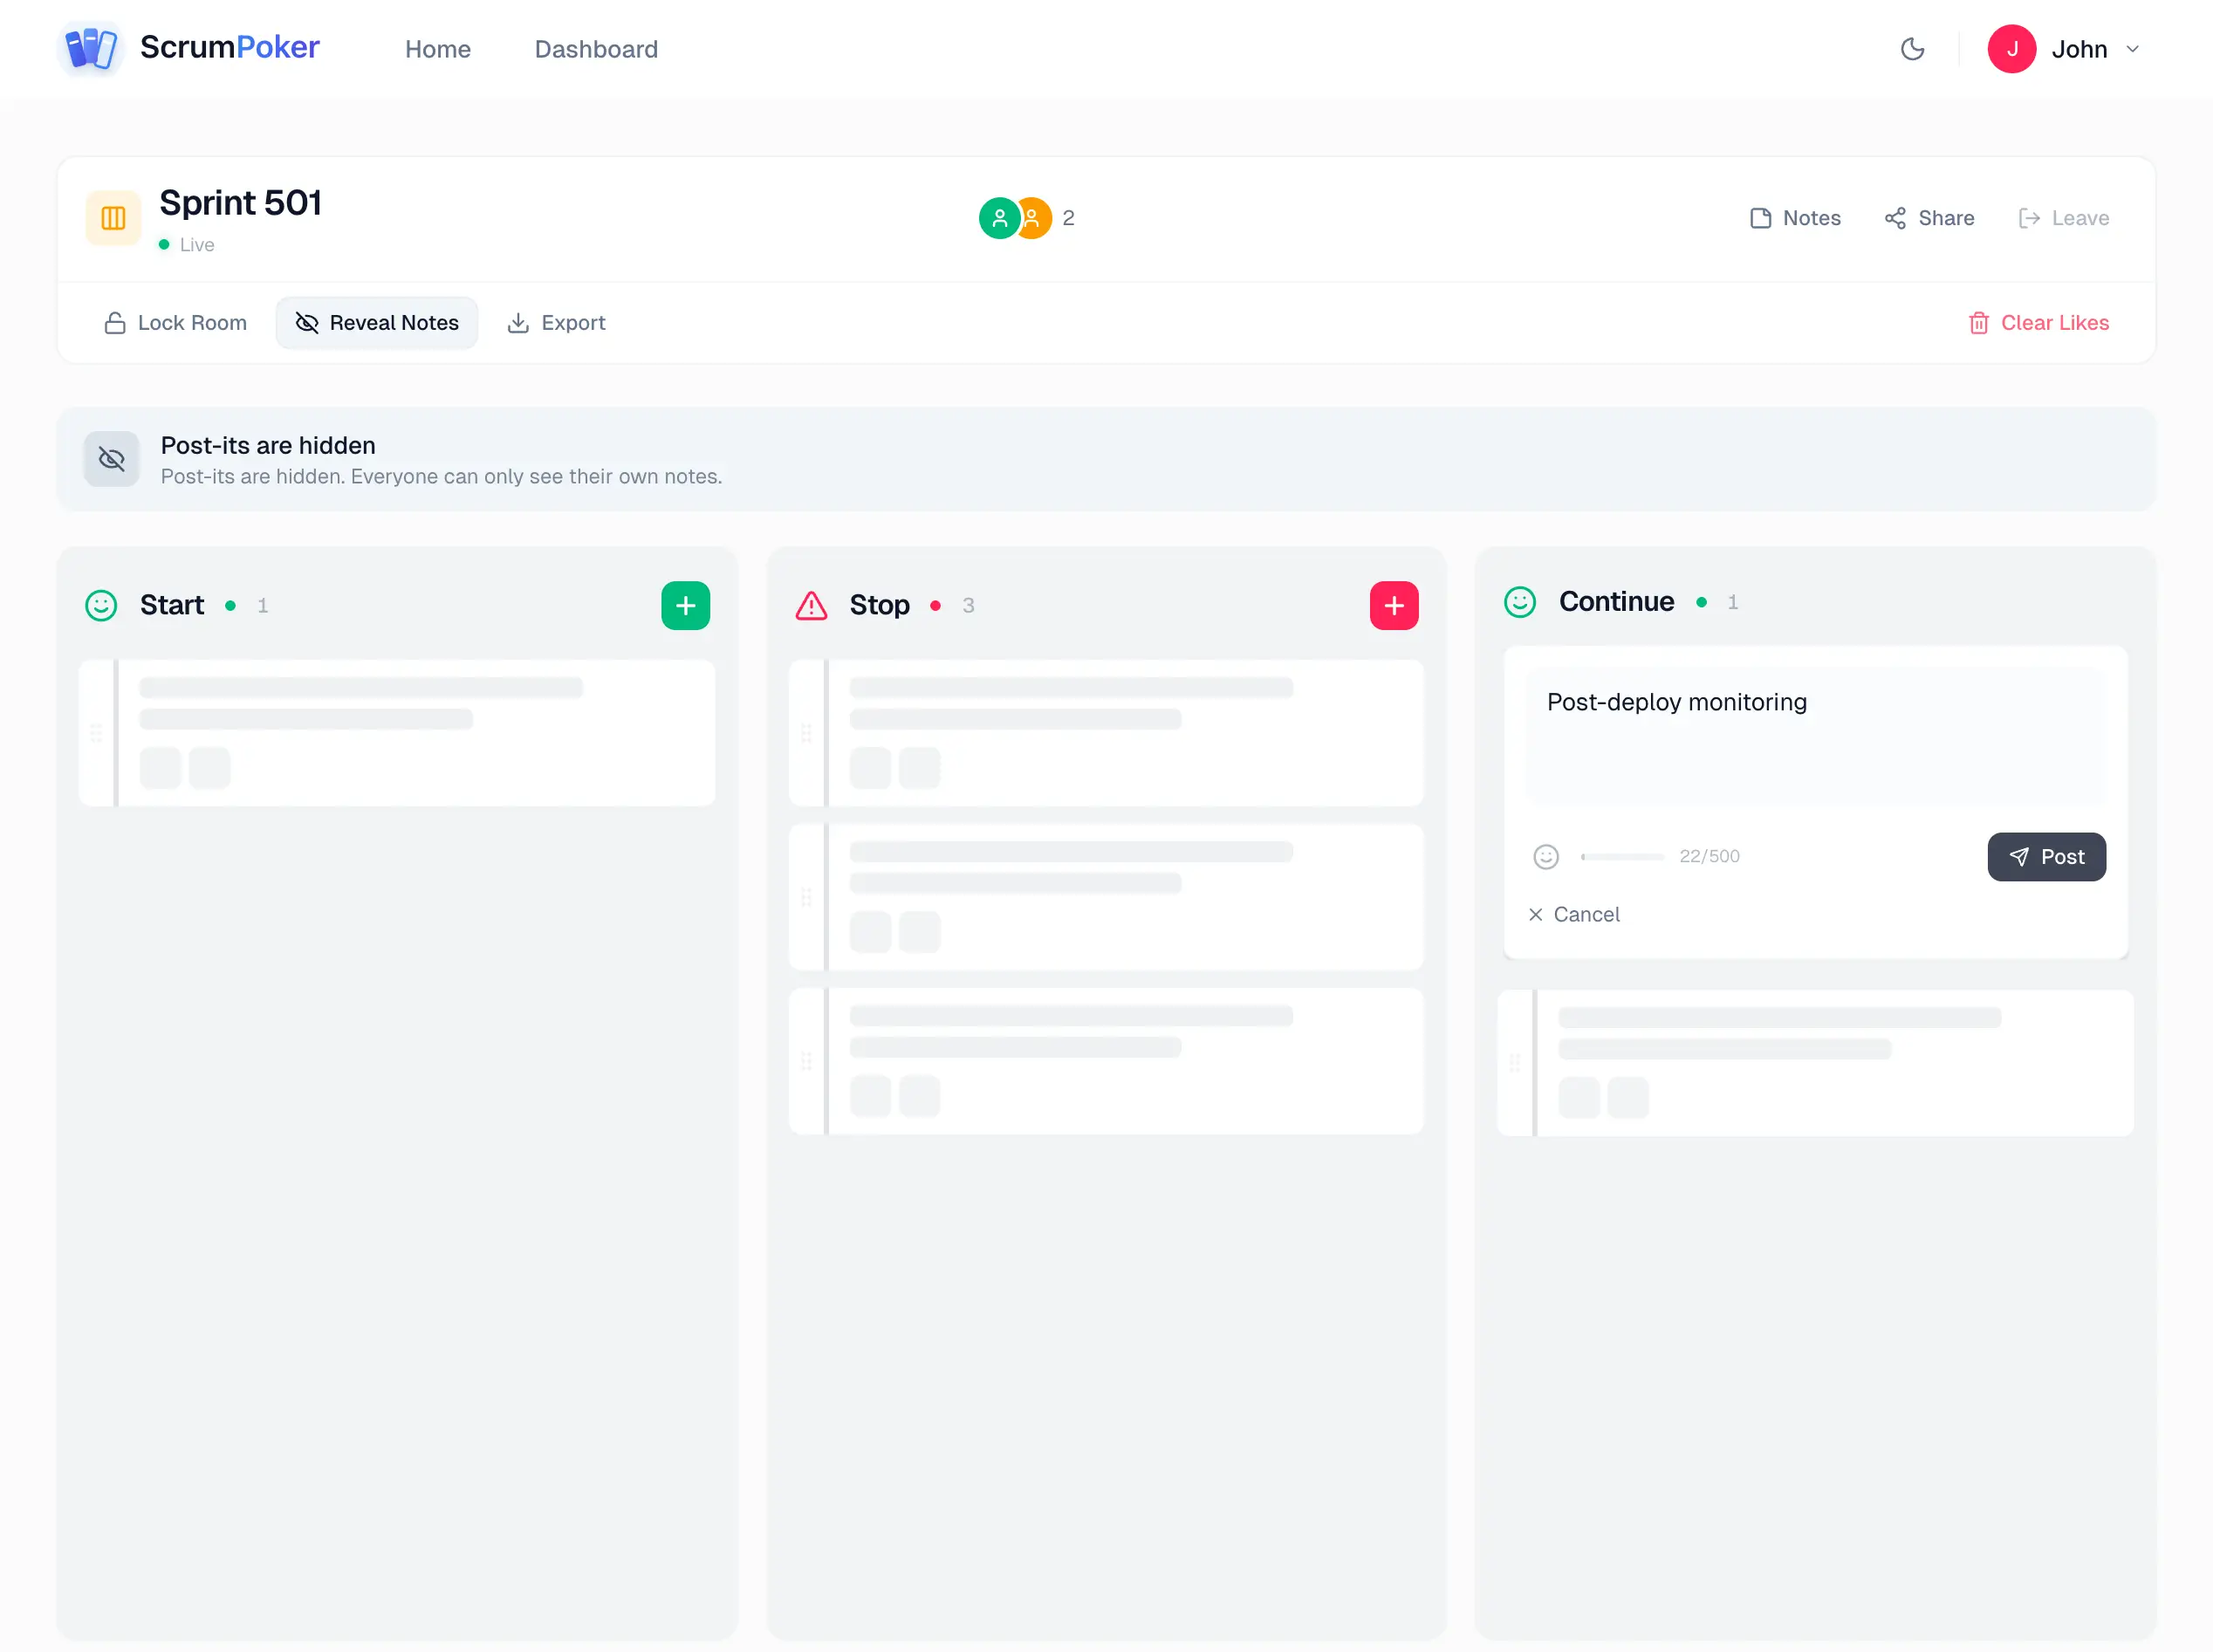Click the Sprint 501 board icon

point(113,218)
